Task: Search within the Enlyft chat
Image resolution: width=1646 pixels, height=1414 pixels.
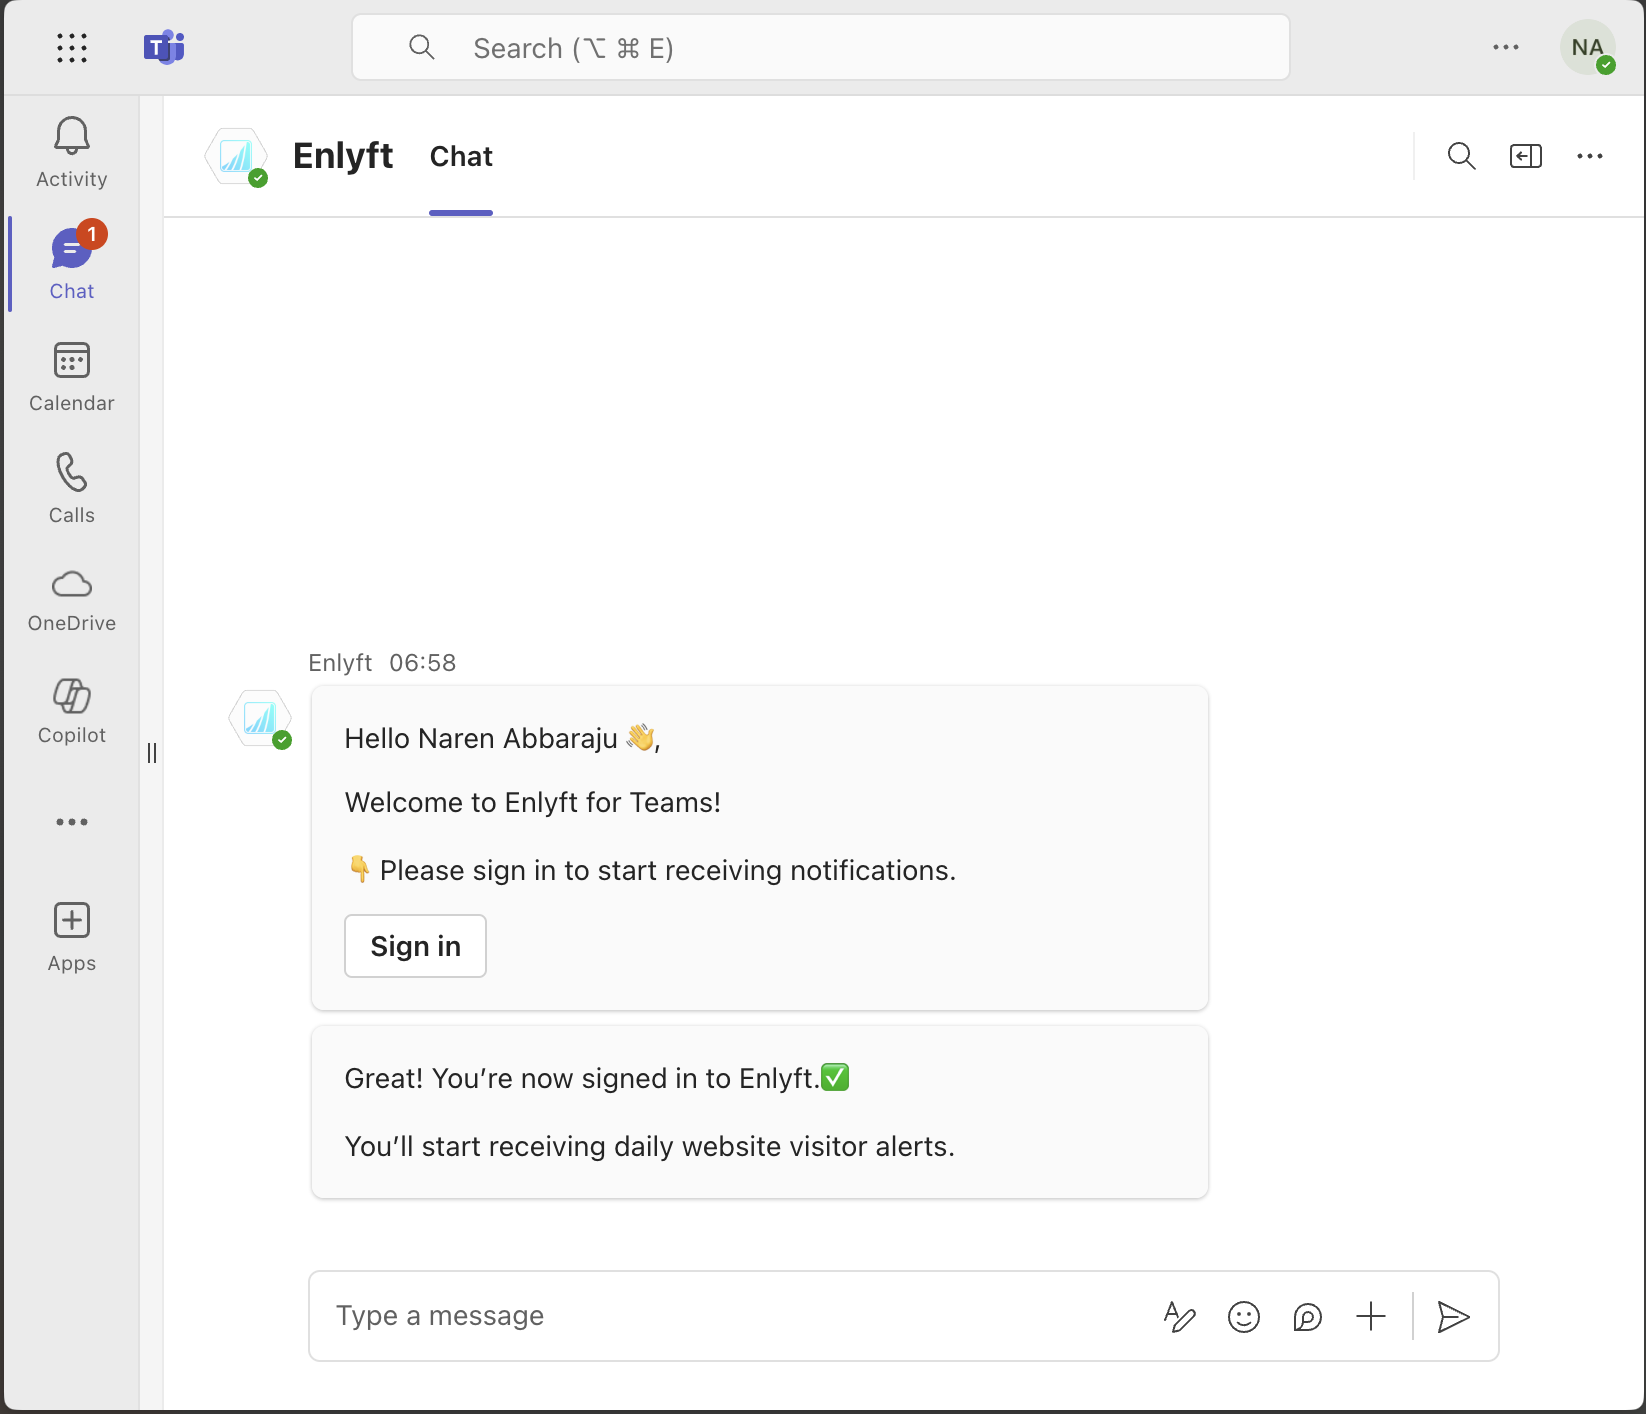Action: coord(1462,156)
